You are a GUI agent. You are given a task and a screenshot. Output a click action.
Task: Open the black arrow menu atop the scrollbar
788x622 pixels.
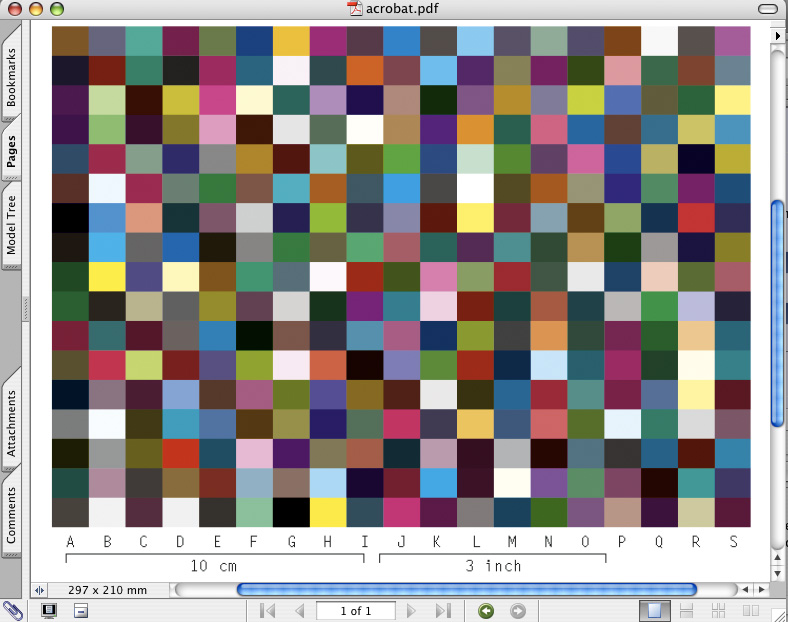point(777,36)
